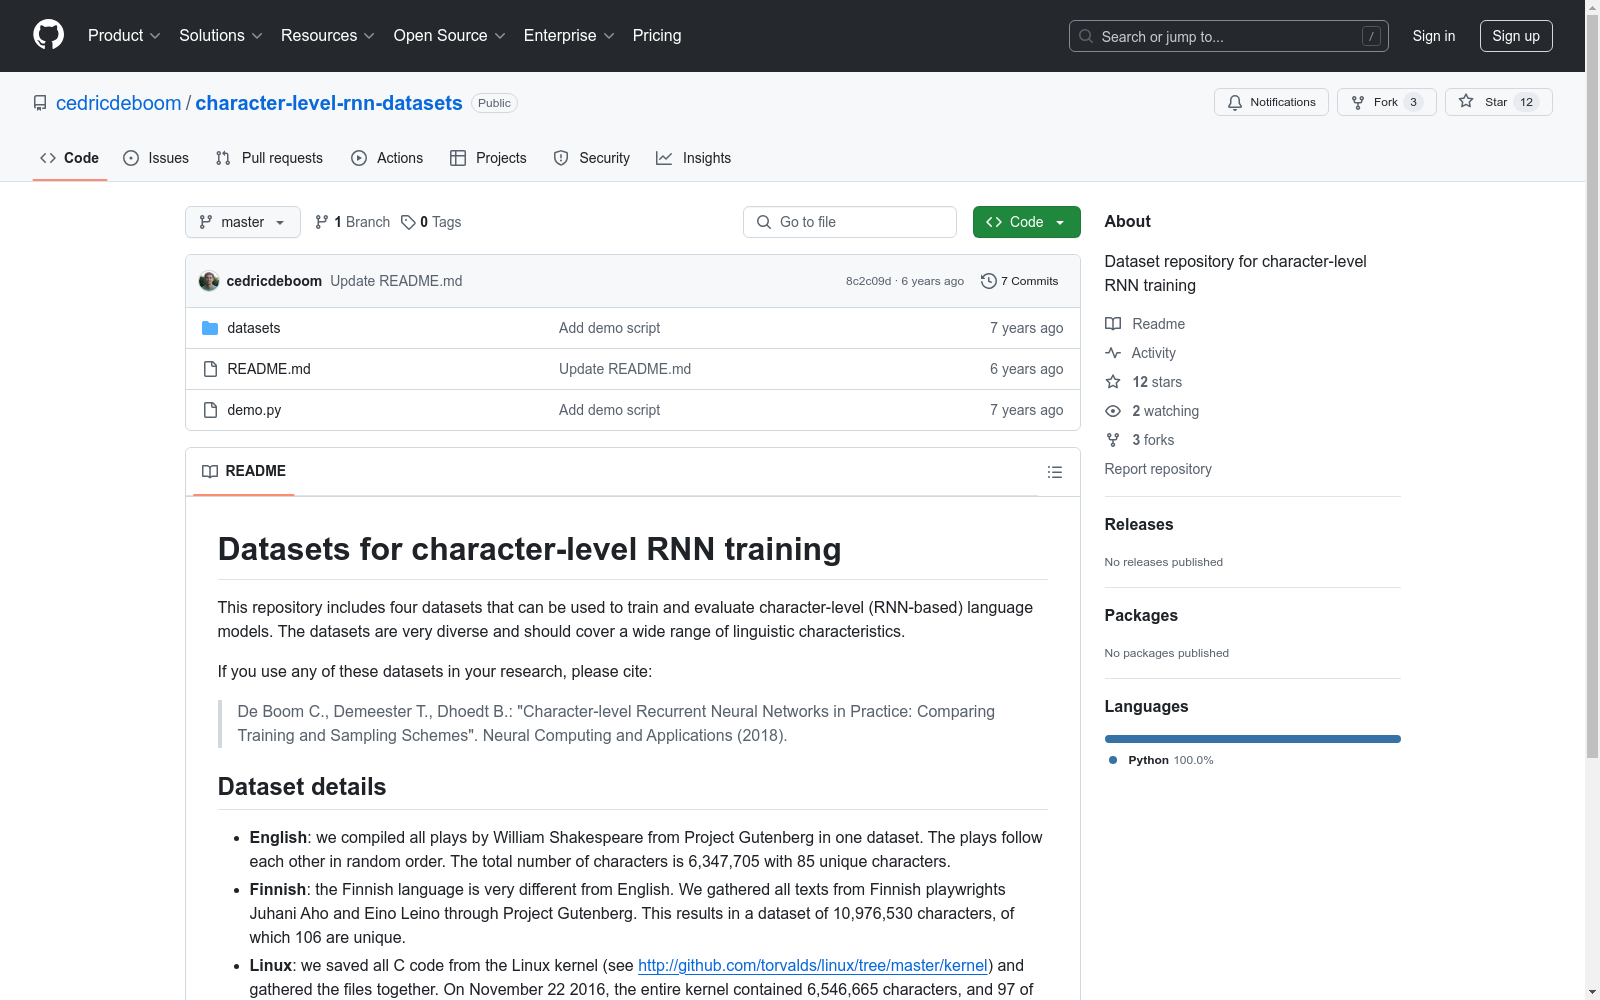
Task: Open the Projects tab
Action: click(x=488, y=158)
